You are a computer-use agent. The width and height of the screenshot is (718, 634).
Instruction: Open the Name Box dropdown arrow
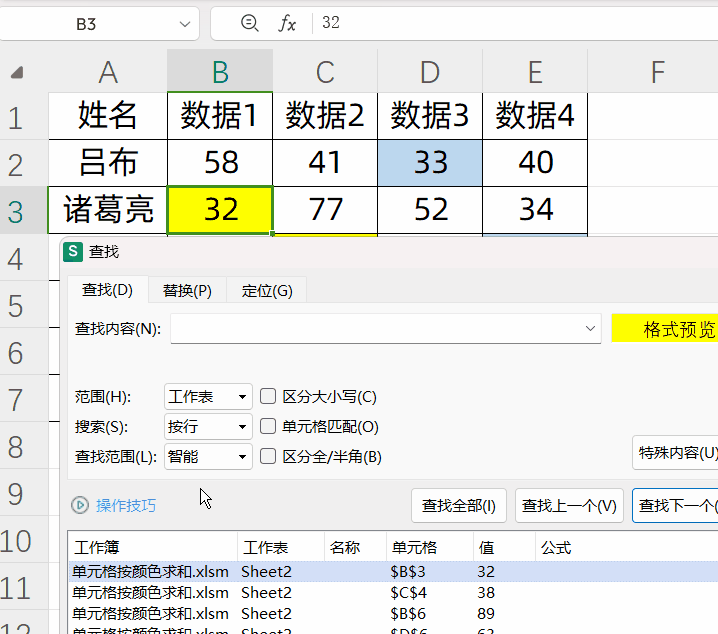pyautogui.click(x=185, y=24)
